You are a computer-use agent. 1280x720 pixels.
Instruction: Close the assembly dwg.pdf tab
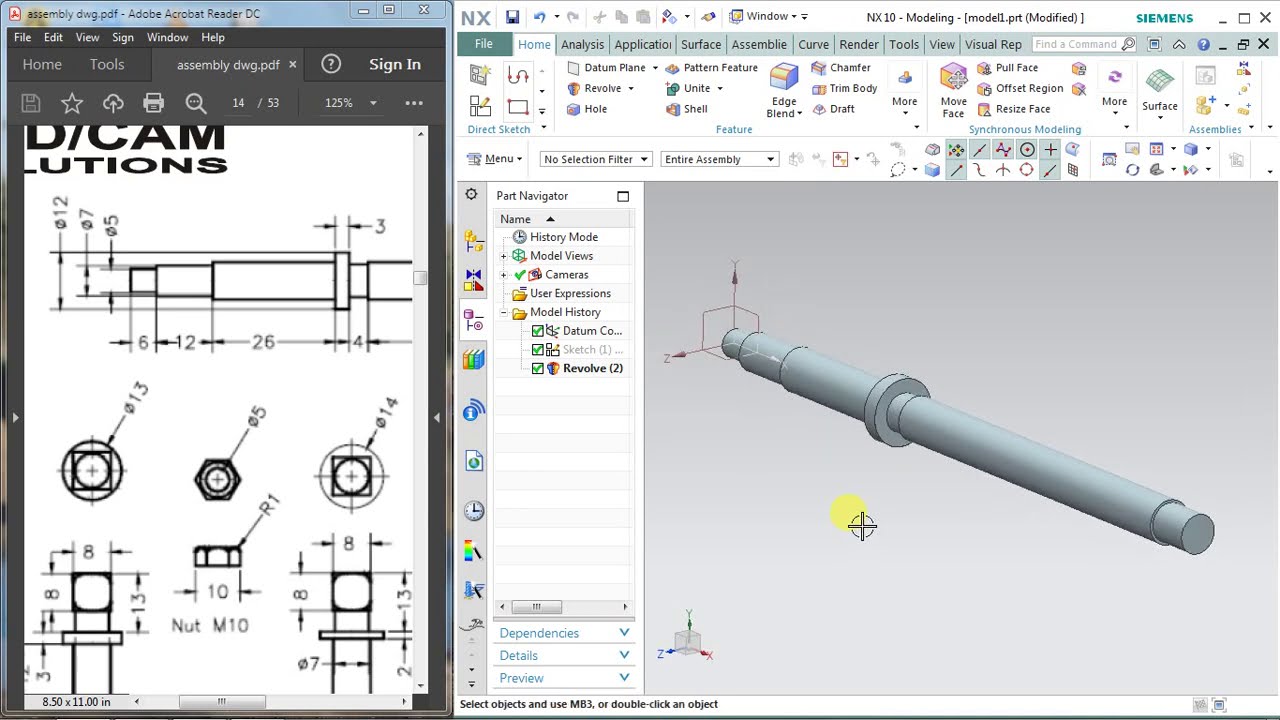(x=292, y=64)
